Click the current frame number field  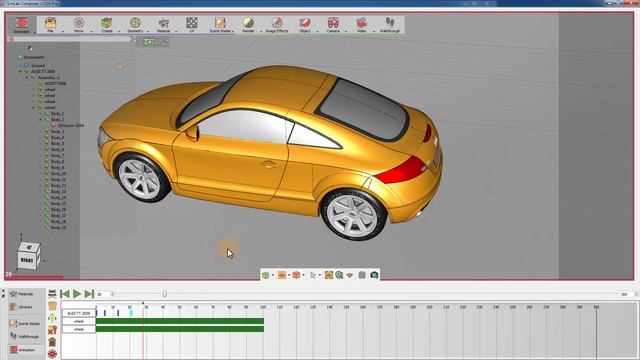102,294
